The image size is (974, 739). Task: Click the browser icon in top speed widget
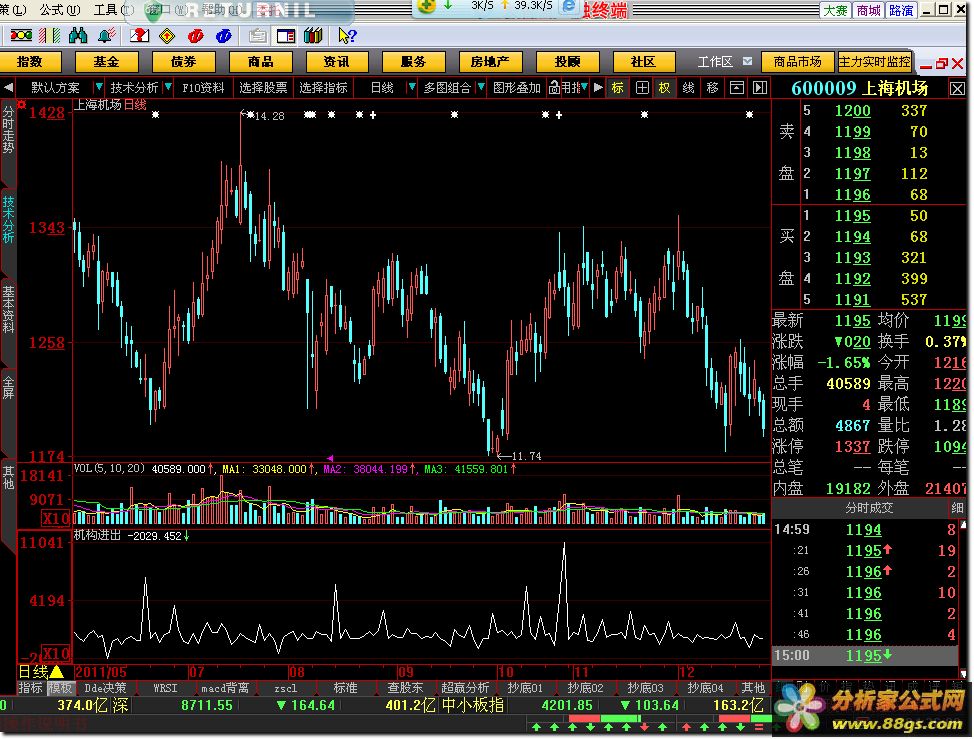pos(568,6)
